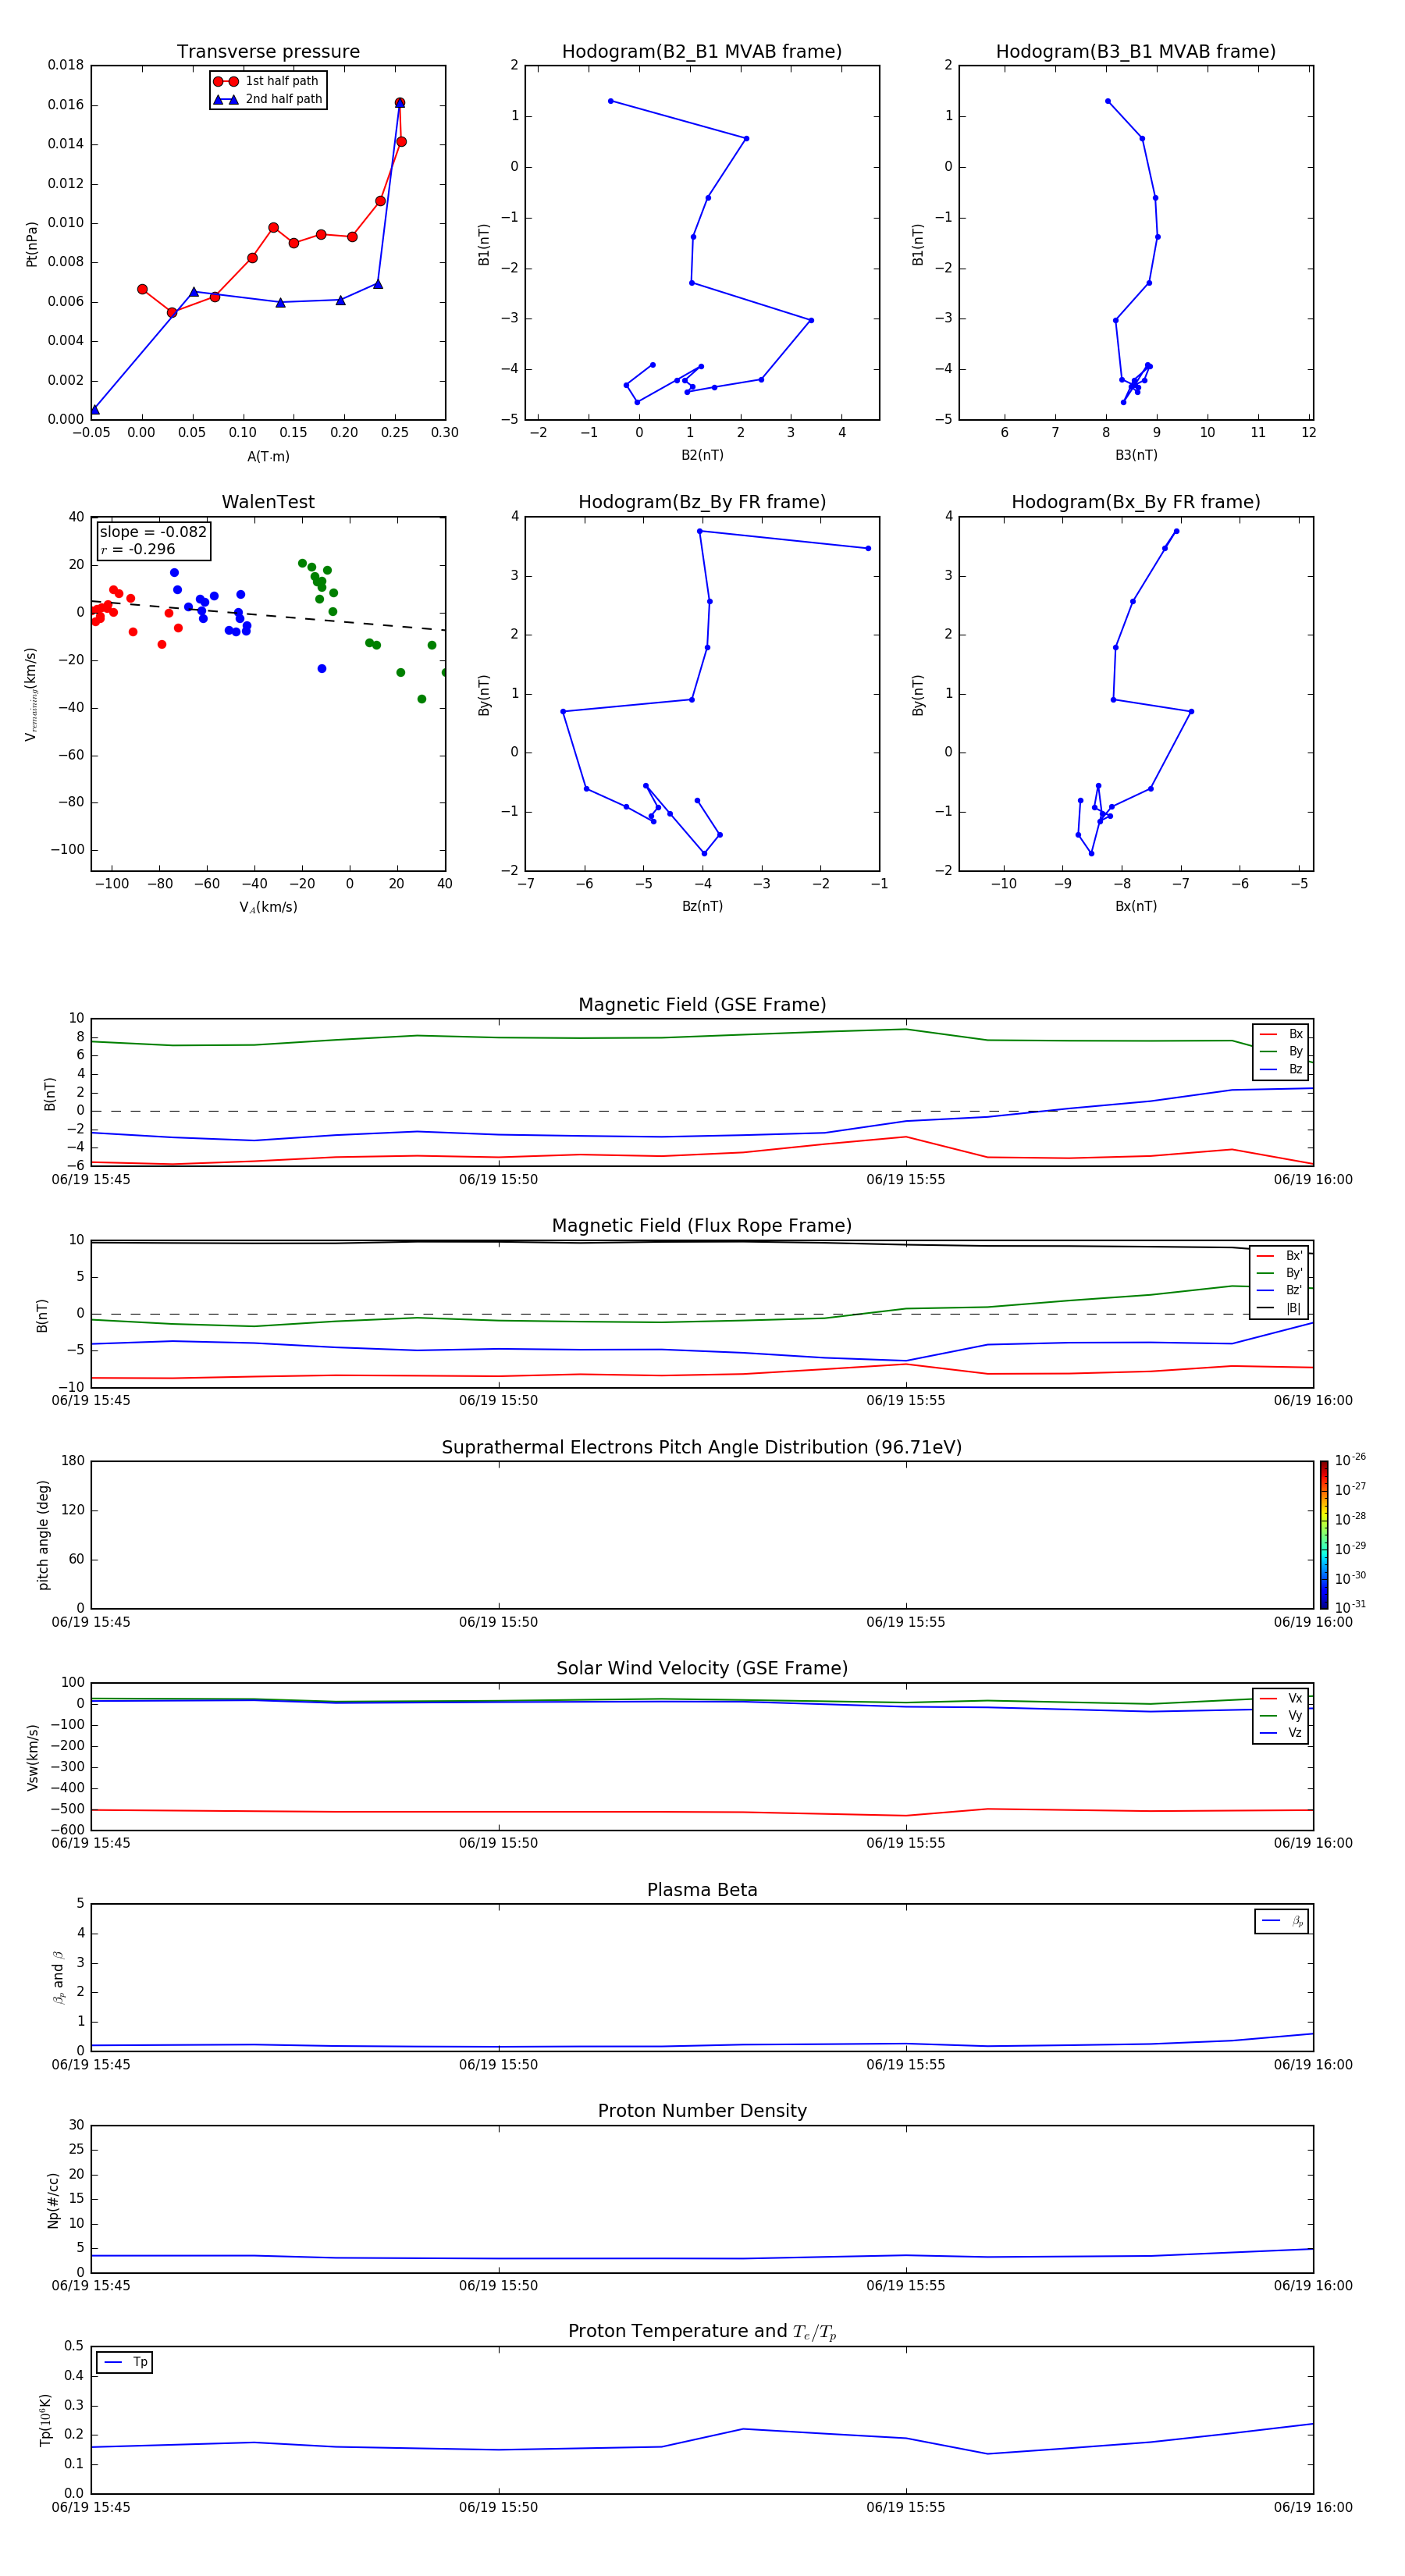Click the |B| legend entry in Flux Rope plot
The height and width of the screenshot is (2576, 1405).
tap(1279, 1308)
